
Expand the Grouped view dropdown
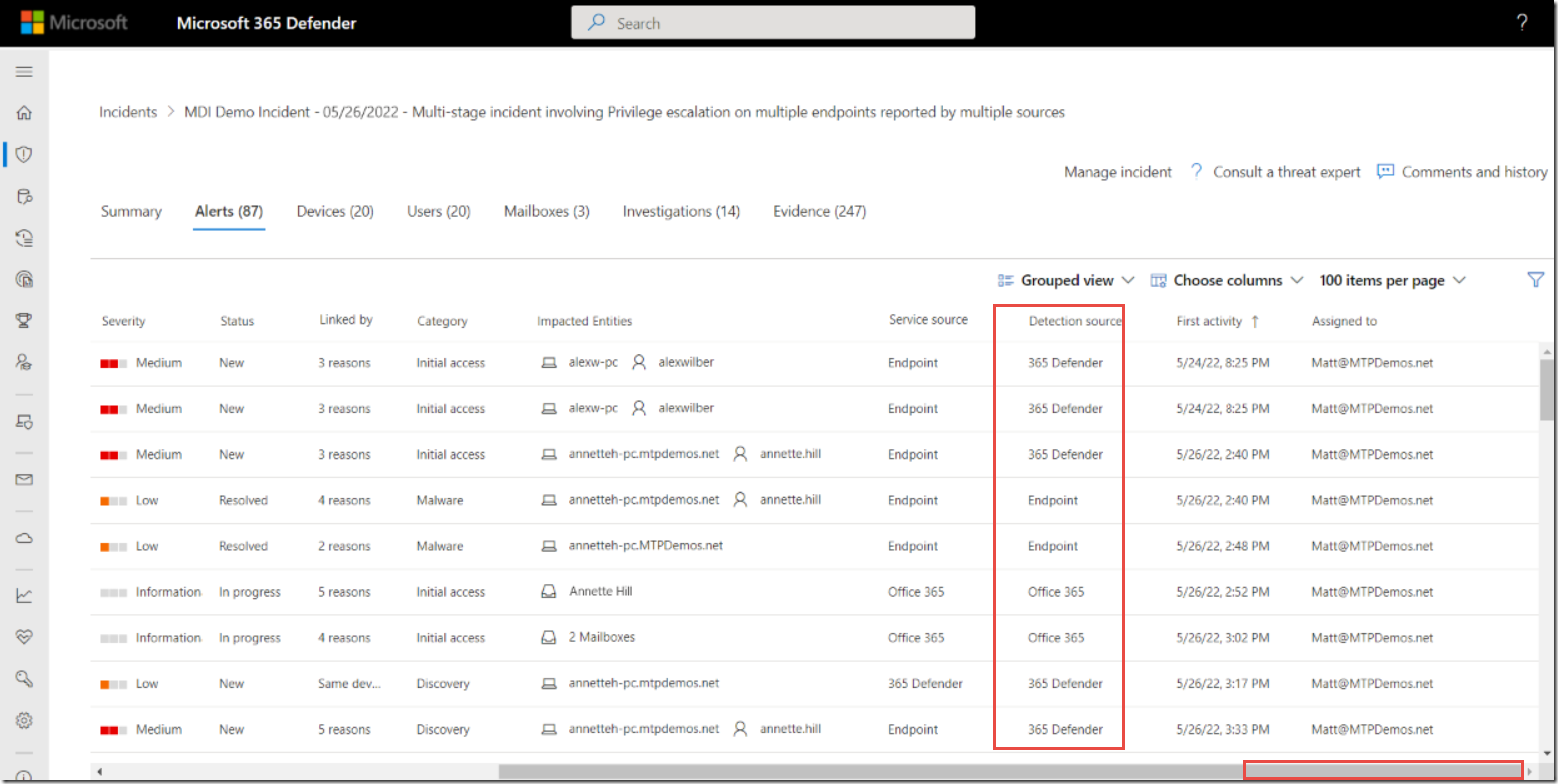click(1066, 280)
